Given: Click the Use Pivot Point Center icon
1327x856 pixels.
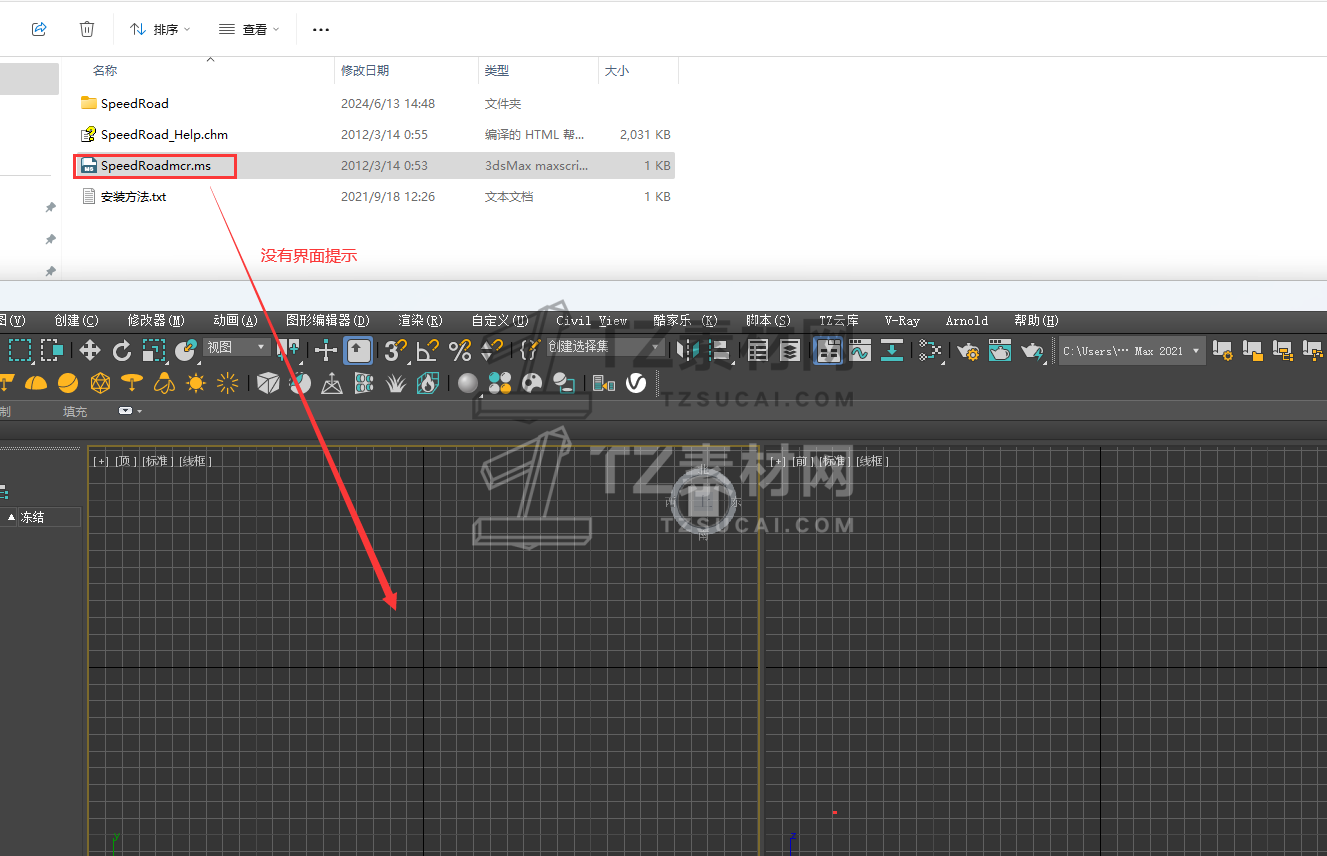Looking at the screenshot, I should click(x=290, y=350).
